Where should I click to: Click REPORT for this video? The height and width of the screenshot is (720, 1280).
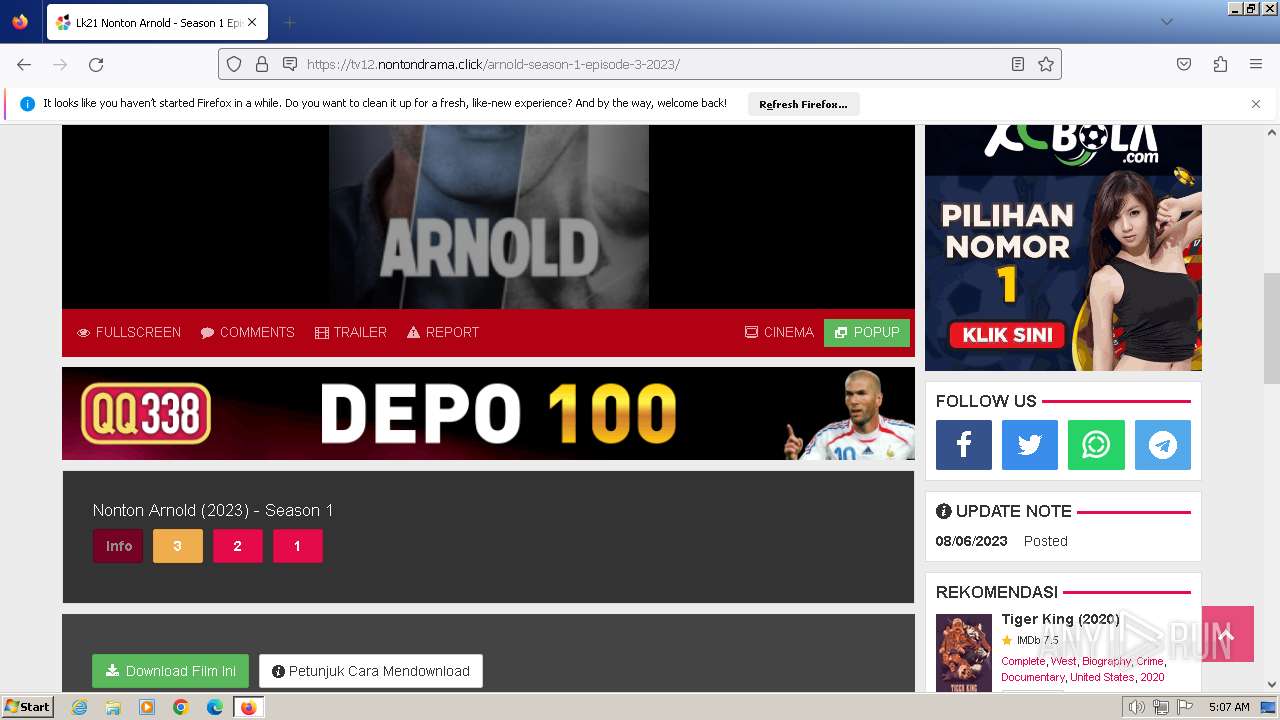coord(443,332)
